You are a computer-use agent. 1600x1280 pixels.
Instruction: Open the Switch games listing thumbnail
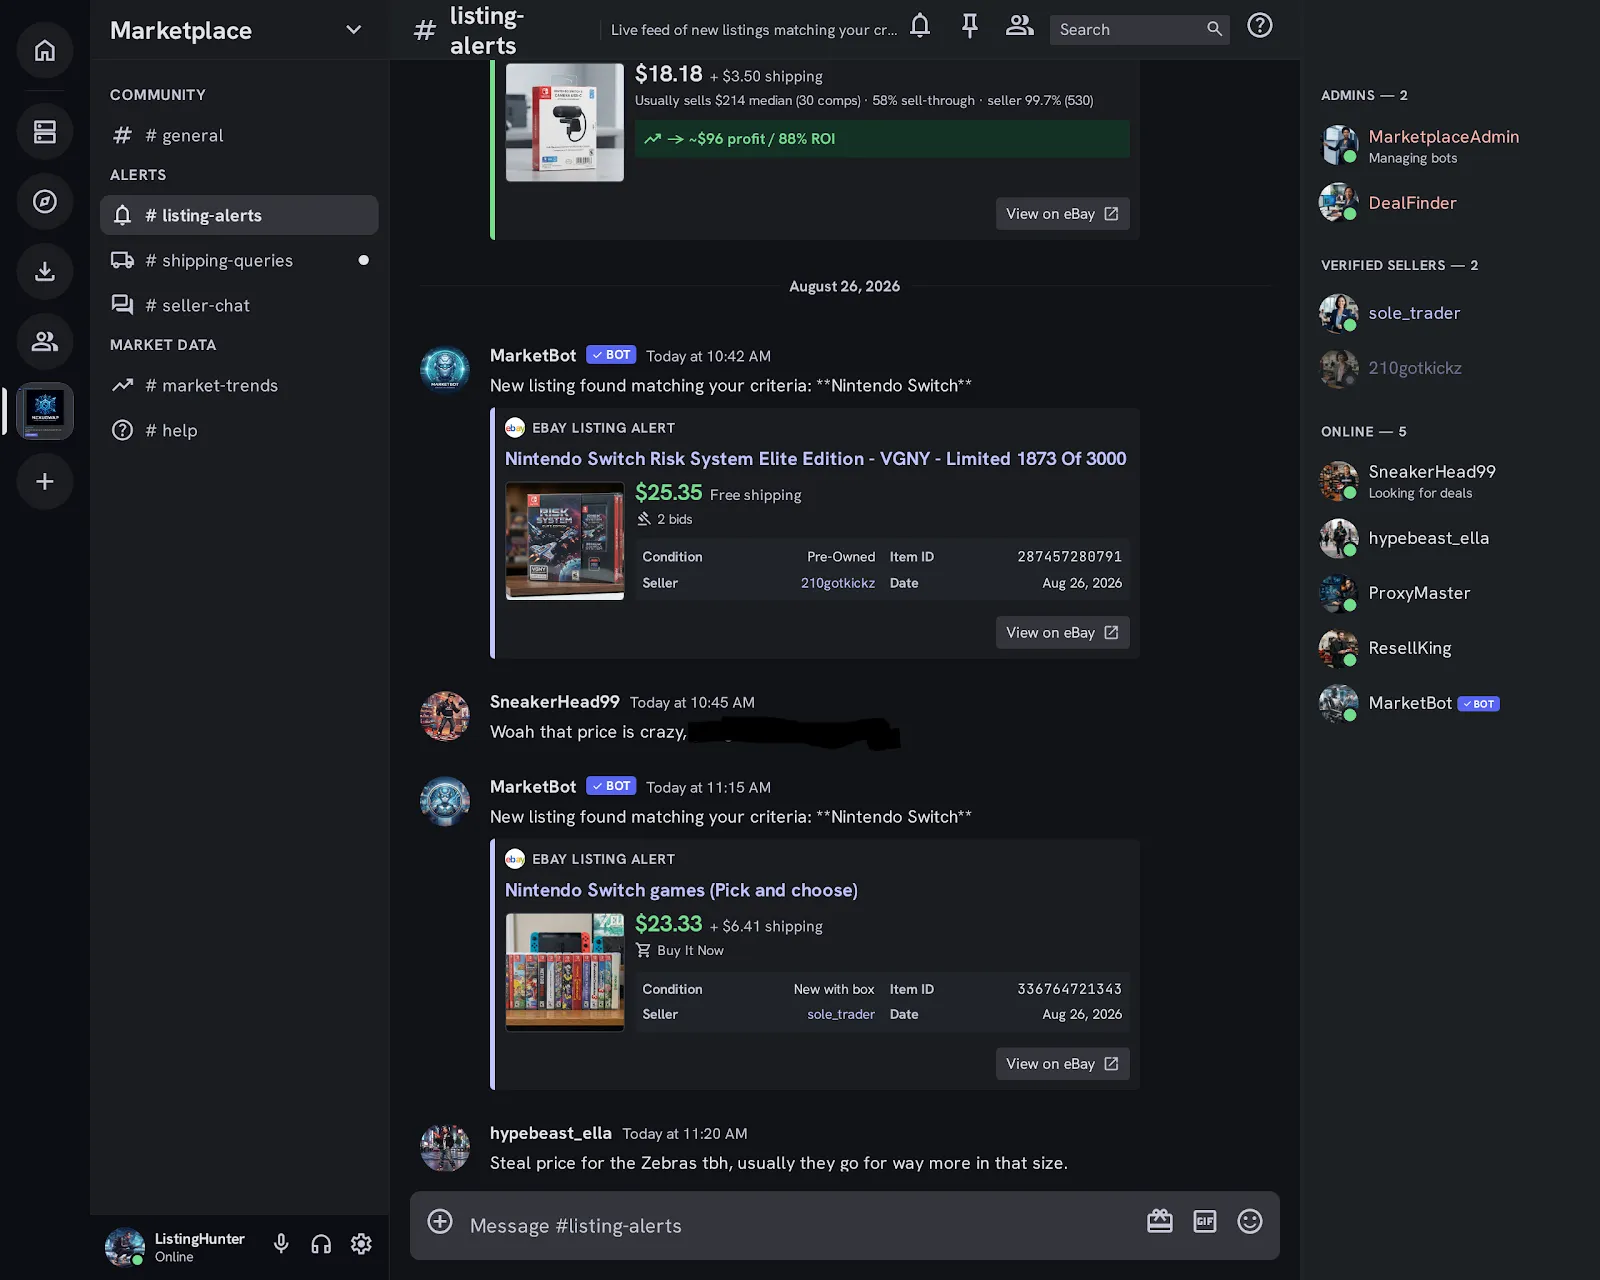point(565,972)
